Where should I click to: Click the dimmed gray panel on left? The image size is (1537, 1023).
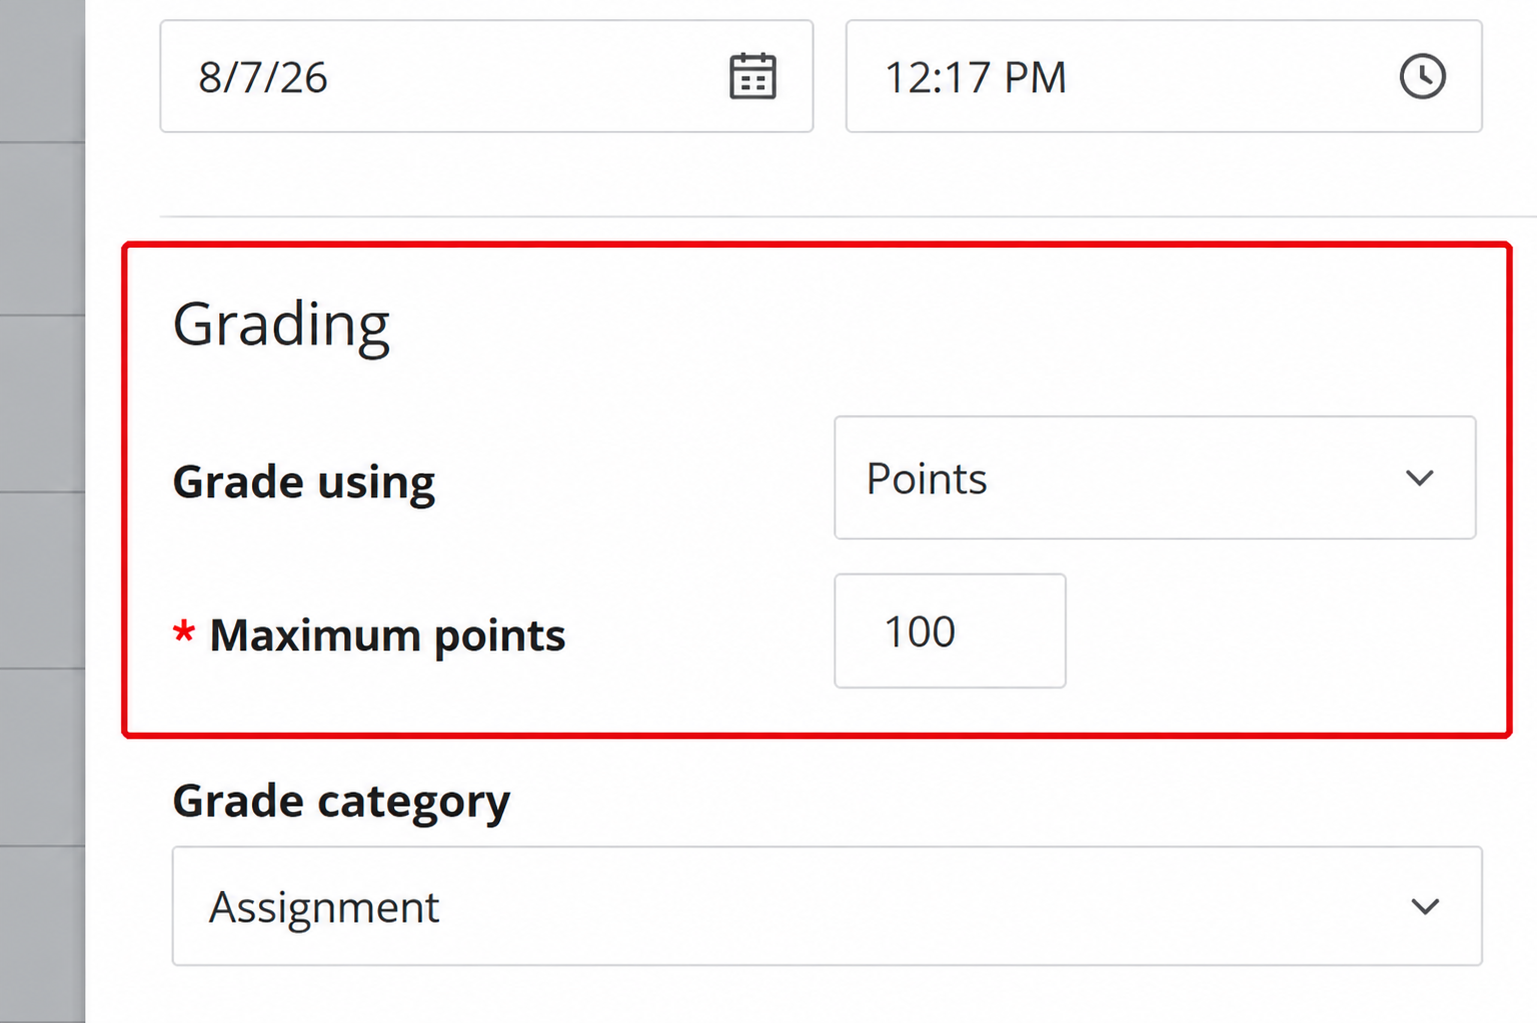tap(42, 511)
